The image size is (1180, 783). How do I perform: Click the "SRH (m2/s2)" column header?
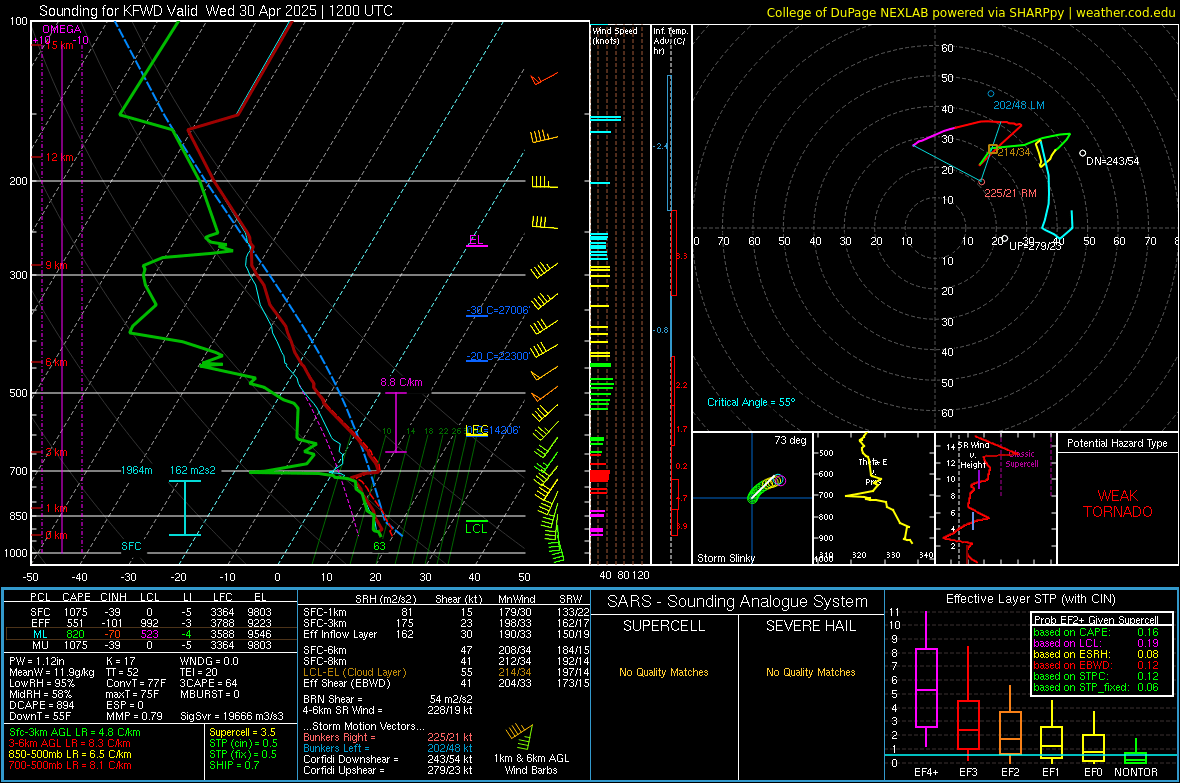pos(385,599)
